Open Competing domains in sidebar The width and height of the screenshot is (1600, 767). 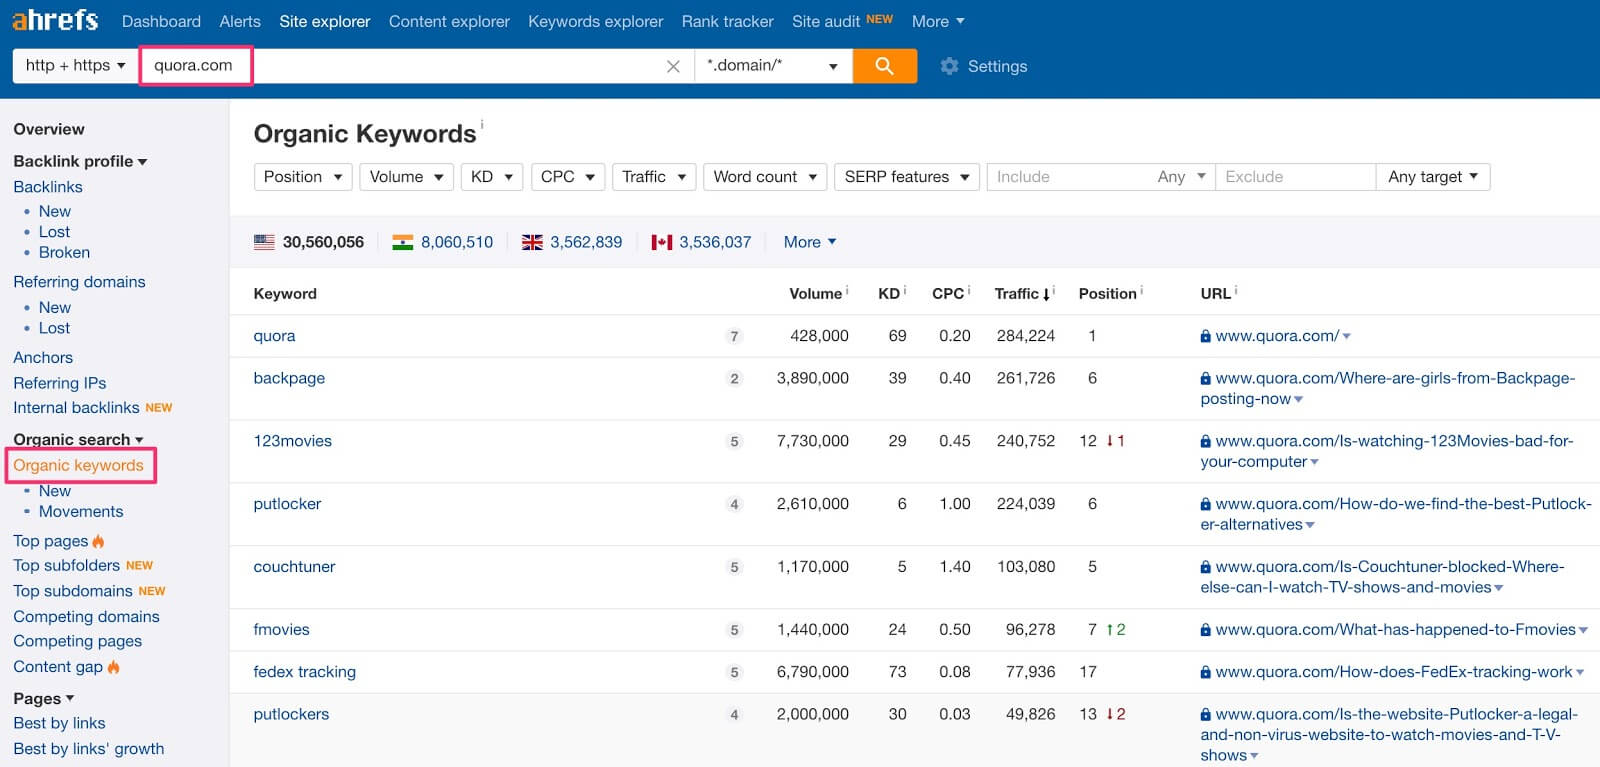[86, 616]
